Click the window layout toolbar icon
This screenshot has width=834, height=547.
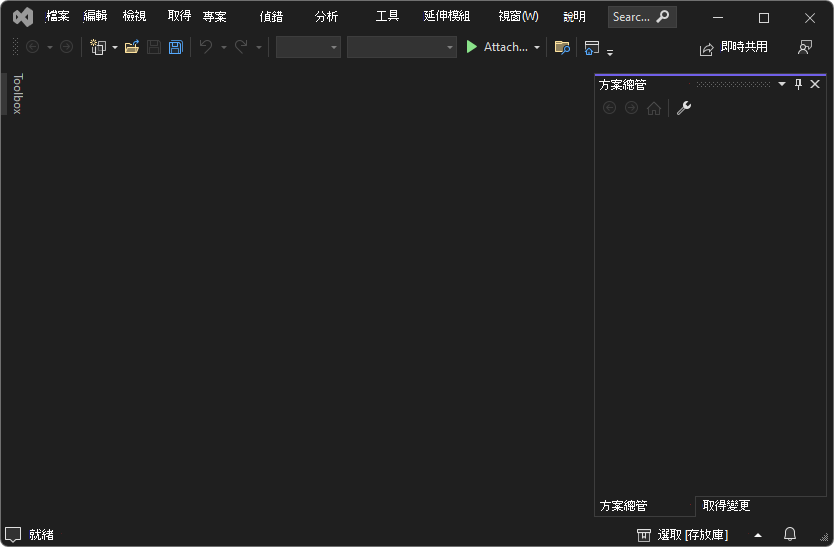[x=591, y=48]
